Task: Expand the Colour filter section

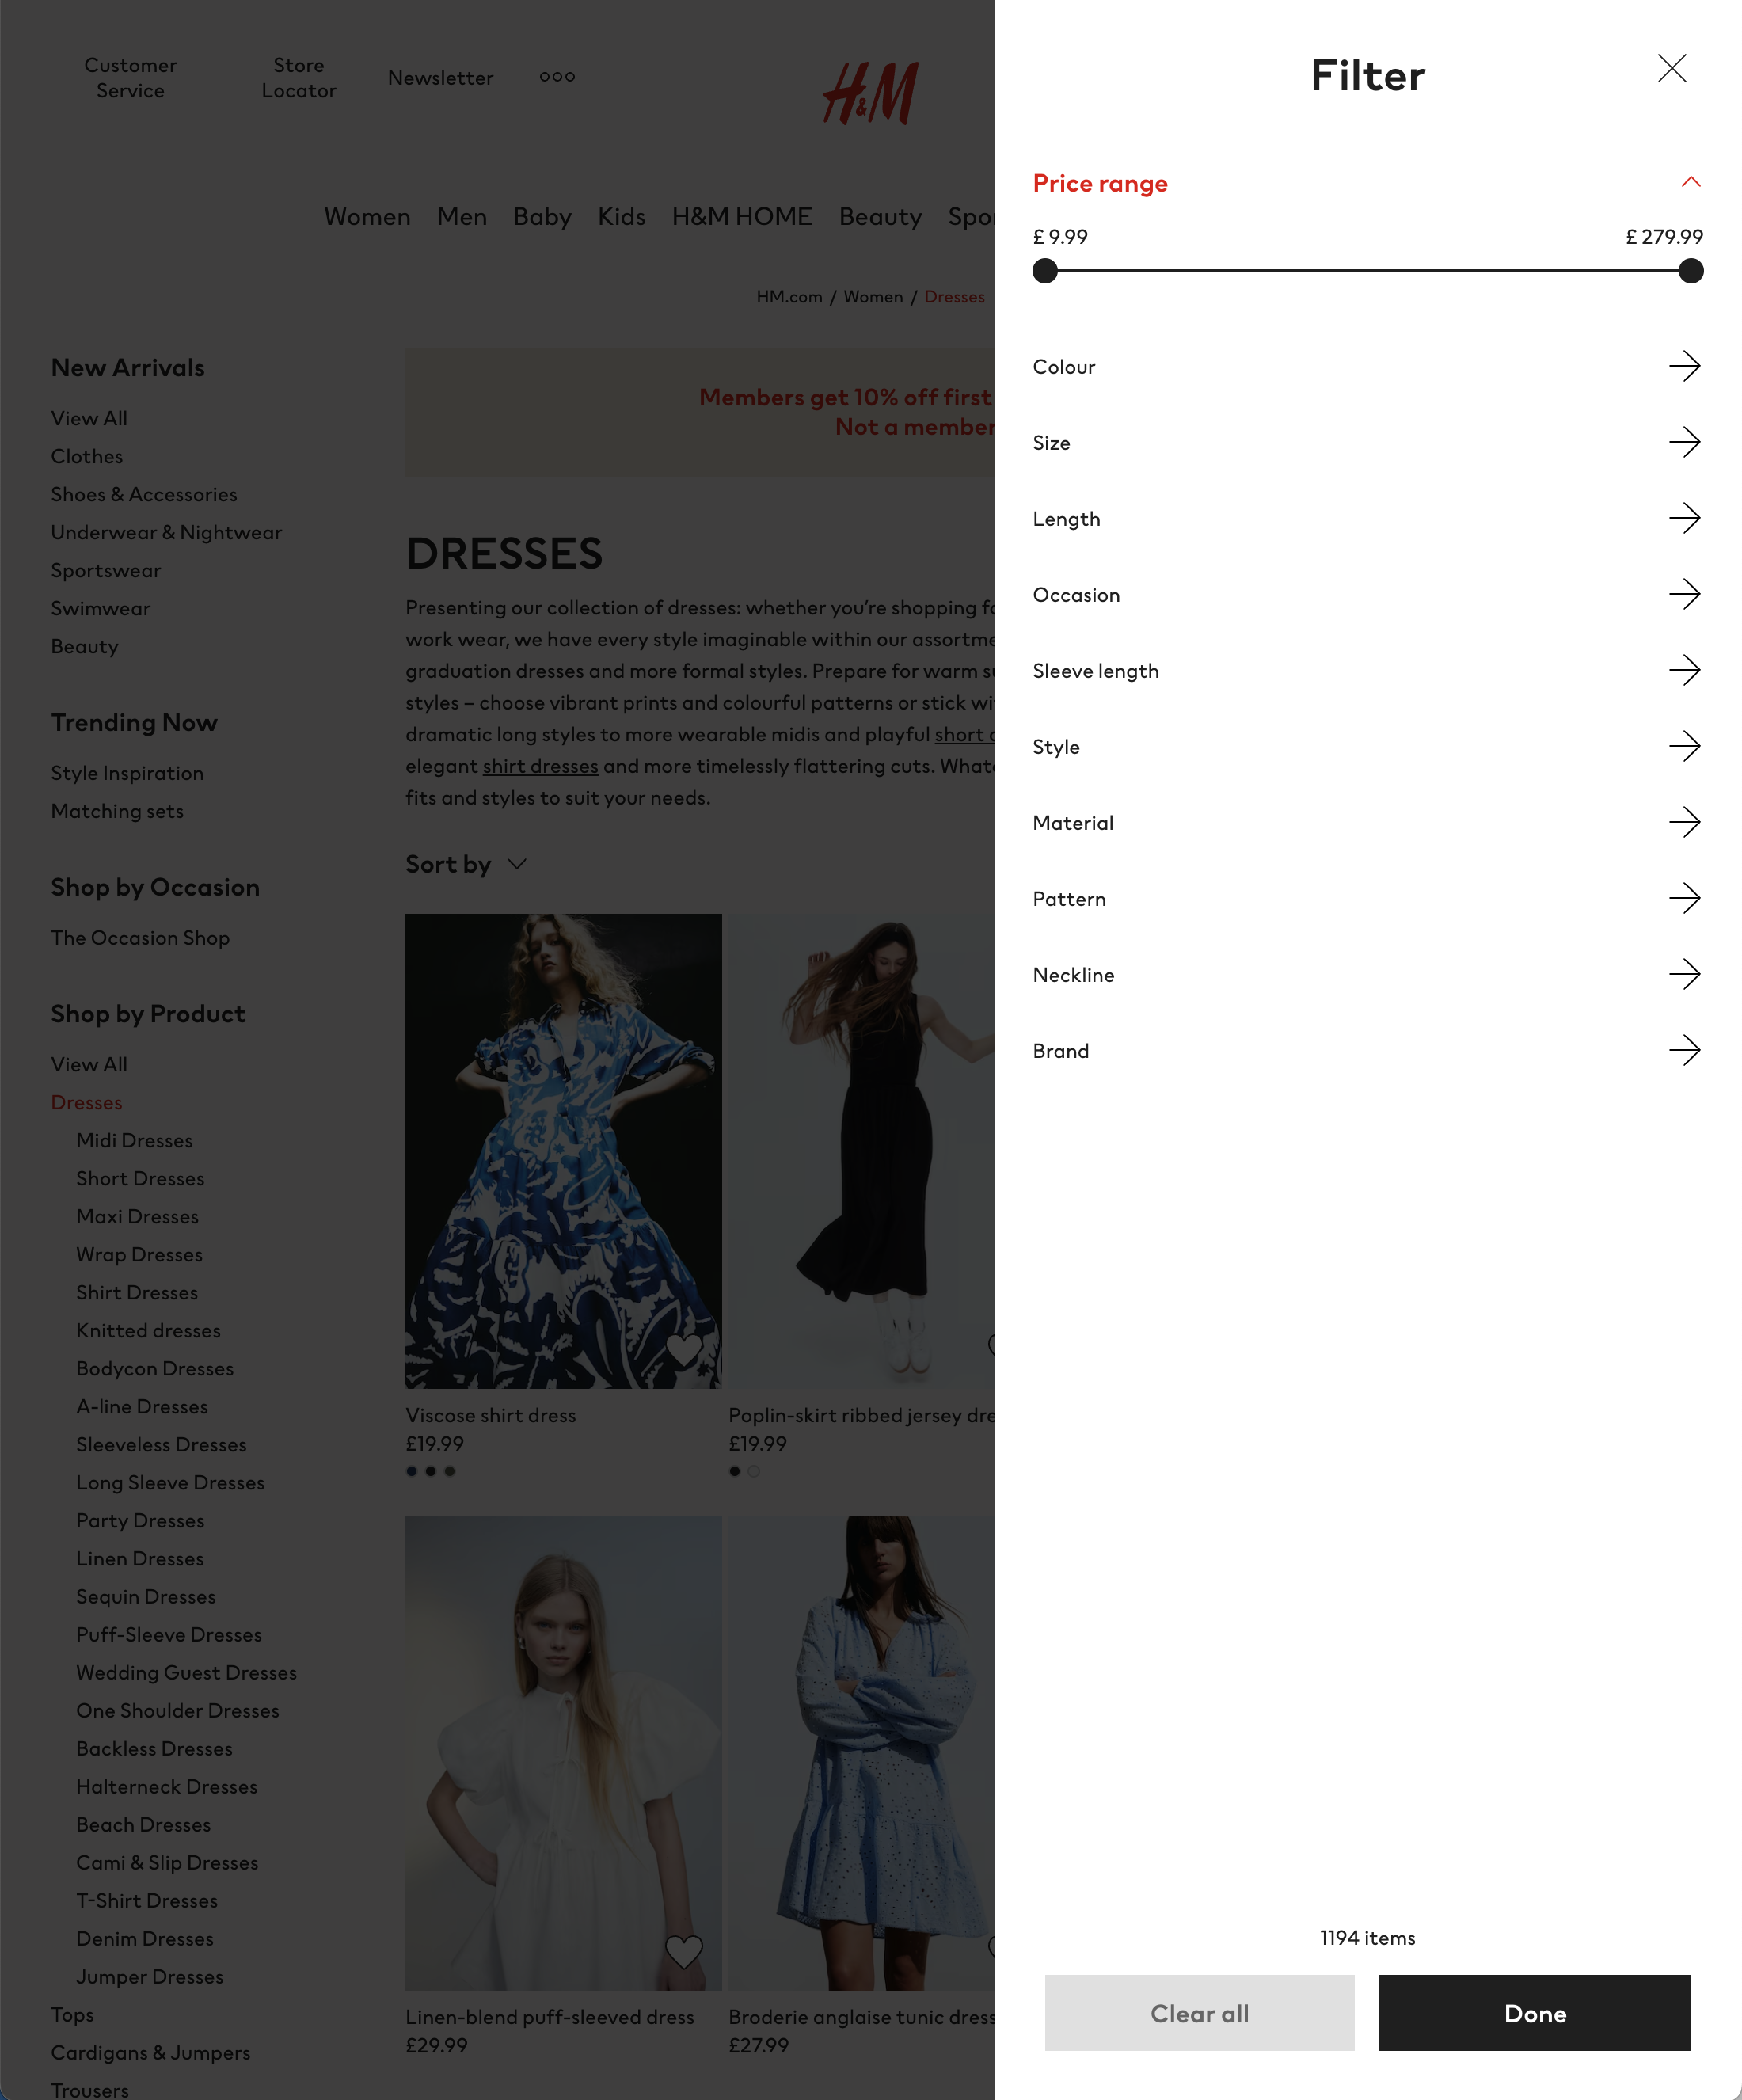Action: 1686,366
